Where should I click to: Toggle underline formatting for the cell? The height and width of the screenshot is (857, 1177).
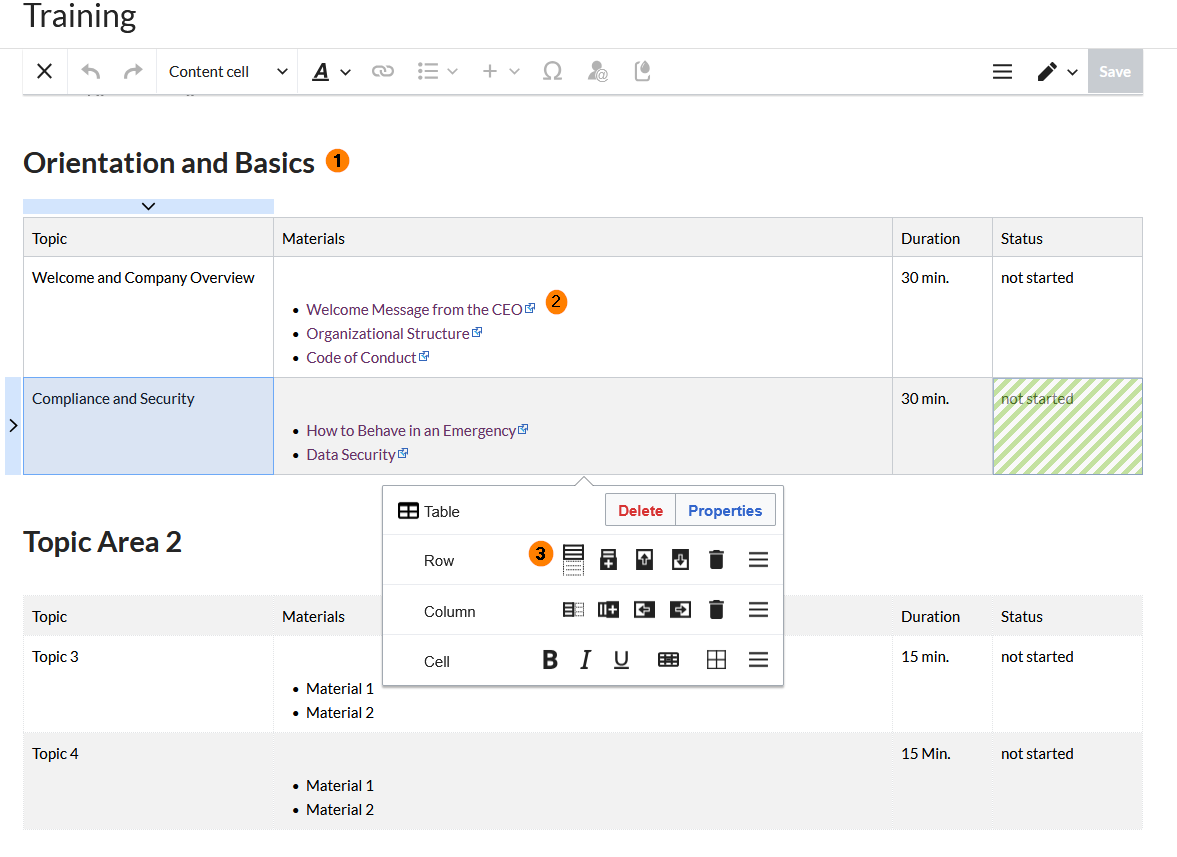tap(621, 660)
